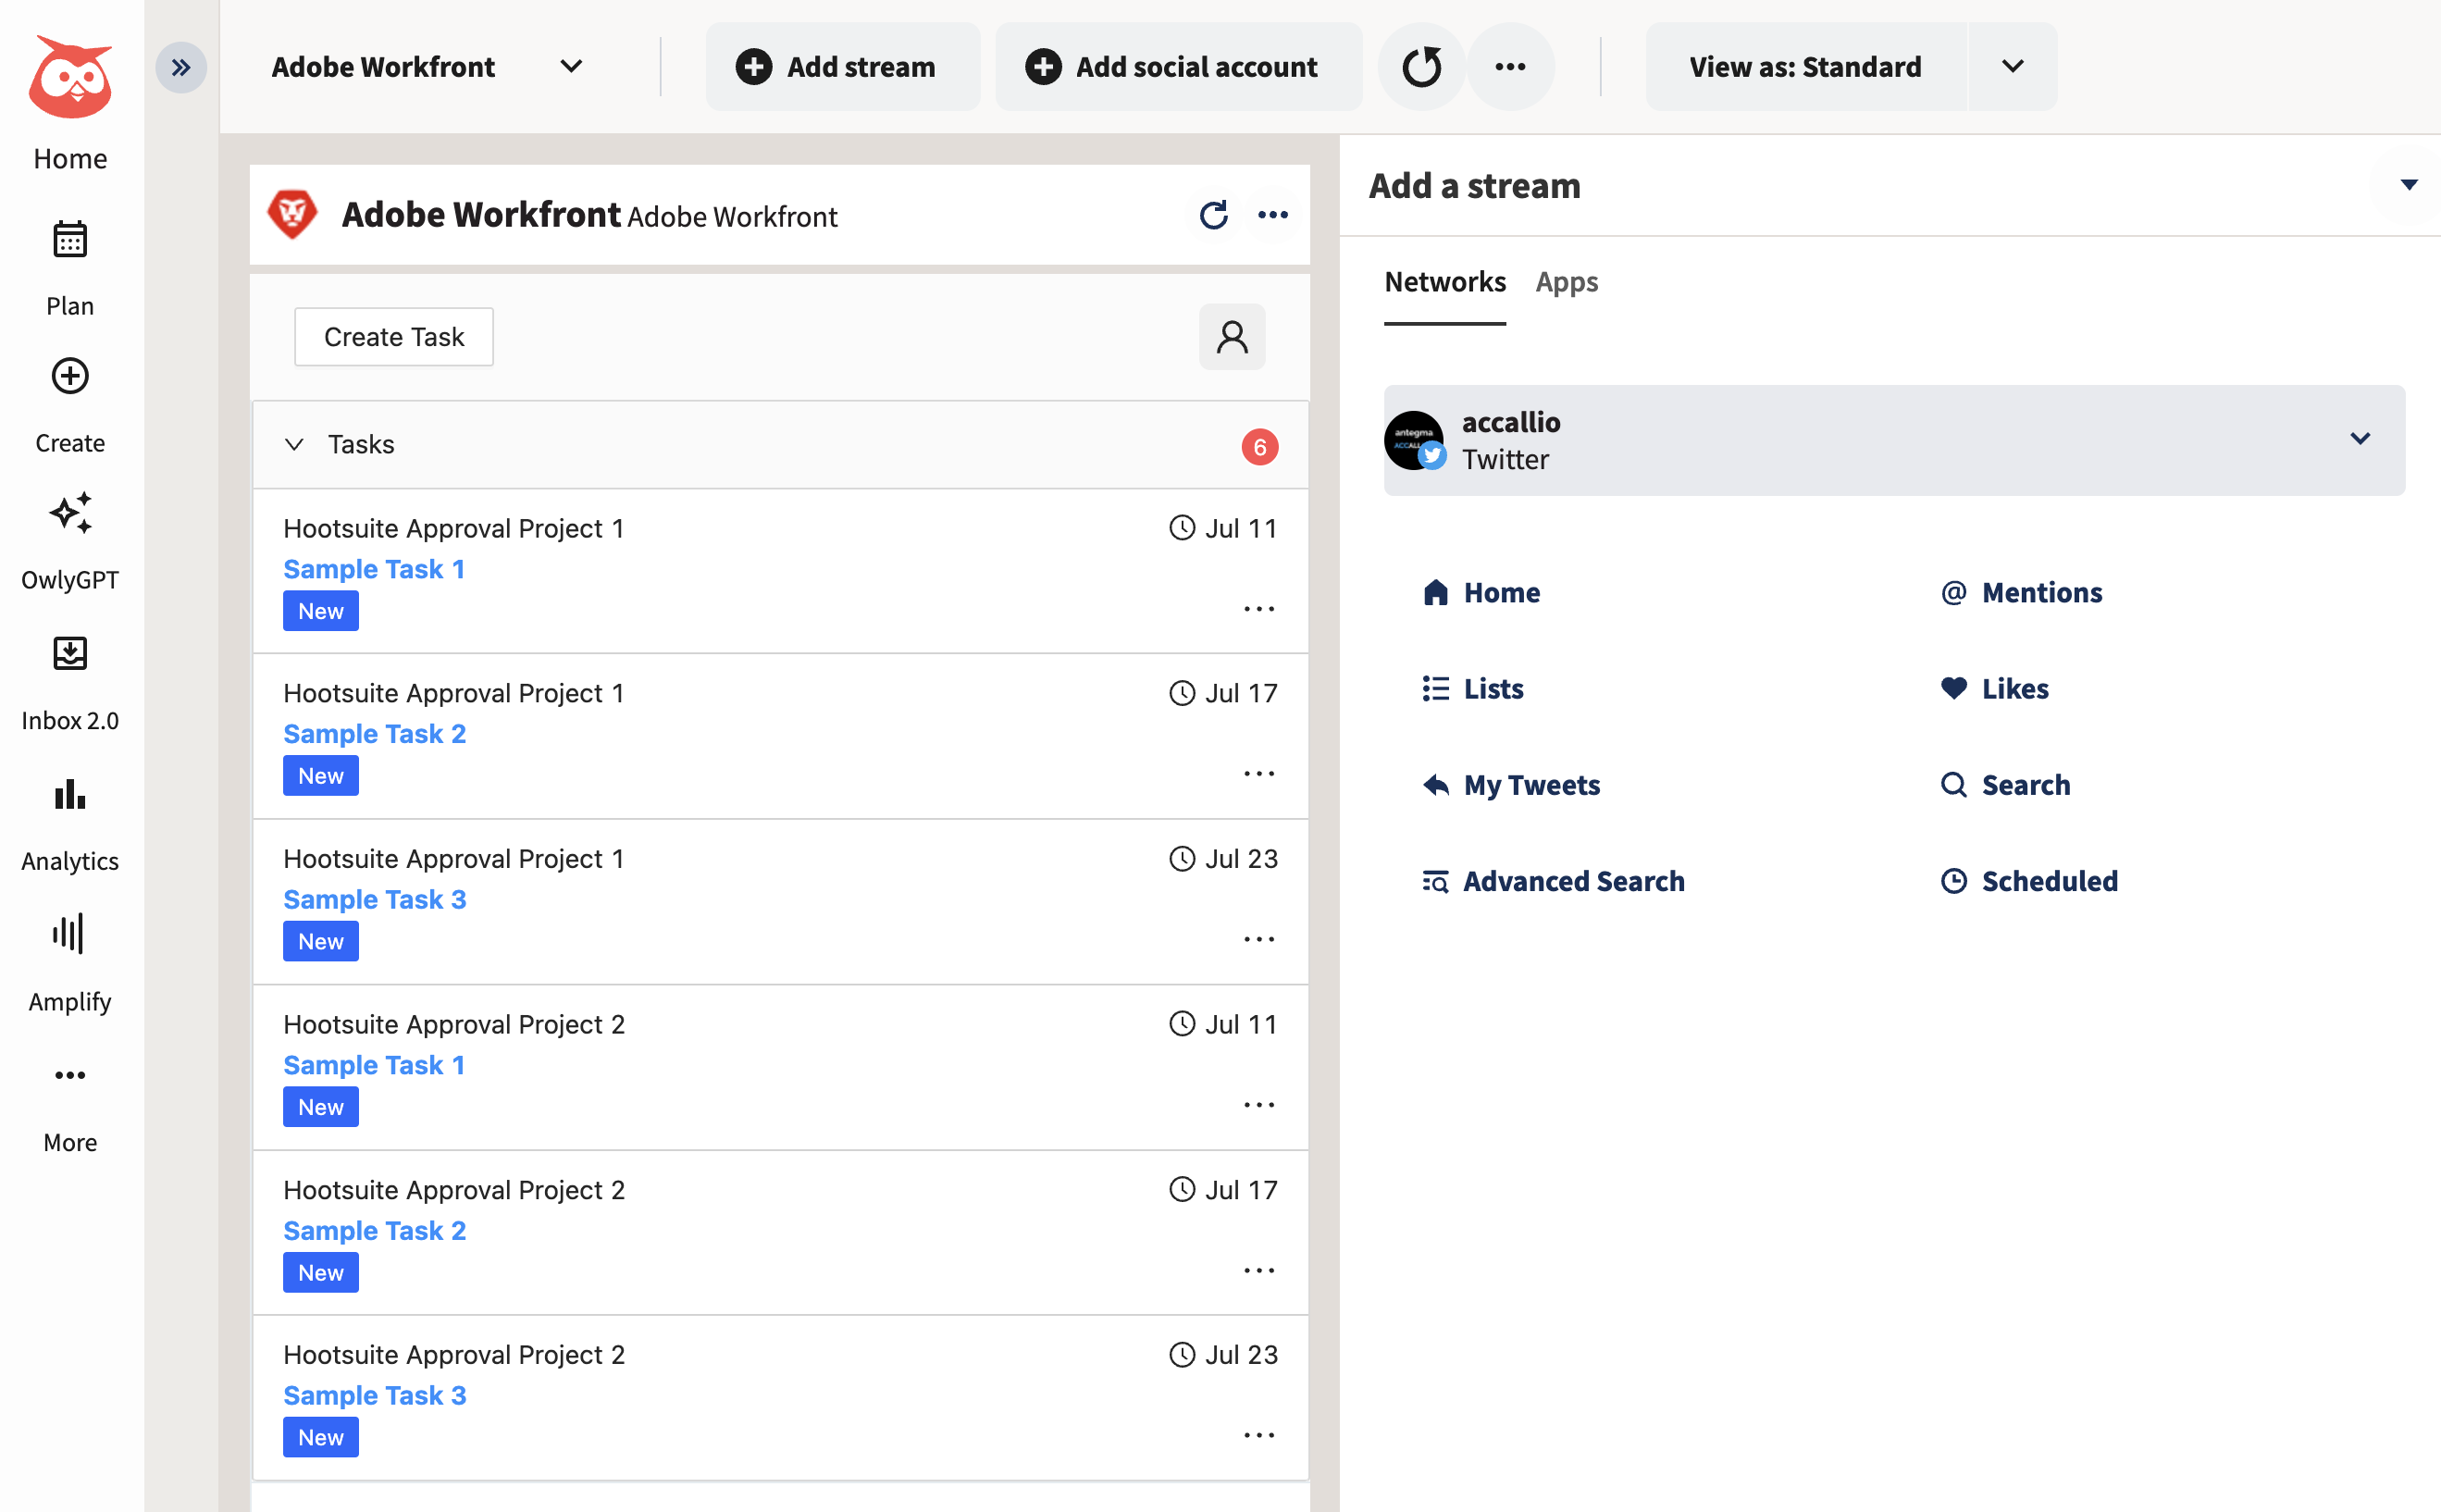Image resolution: width=2441 pixels, height=1512 pixels.
Task: Click the Create Task button
Action: [394, 337]
